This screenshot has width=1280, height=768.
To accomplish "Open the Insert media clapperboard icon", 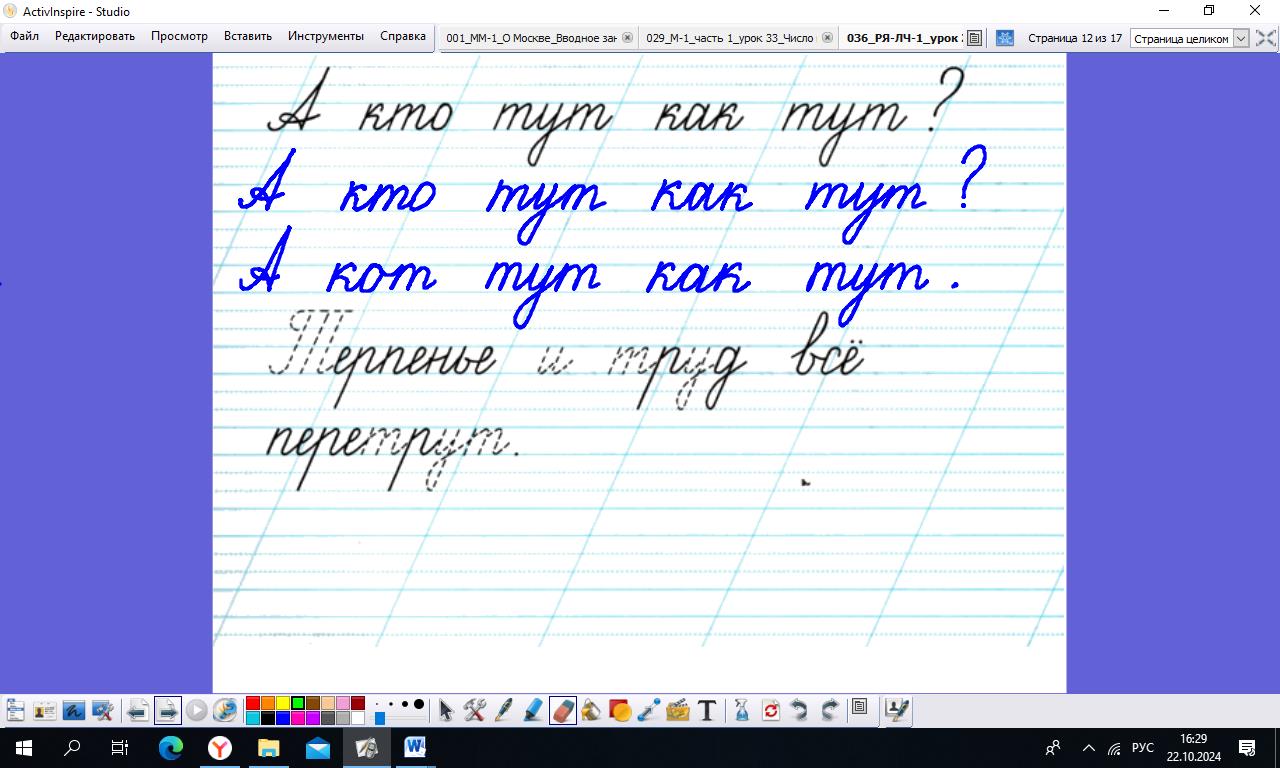I will coord(678,710).
